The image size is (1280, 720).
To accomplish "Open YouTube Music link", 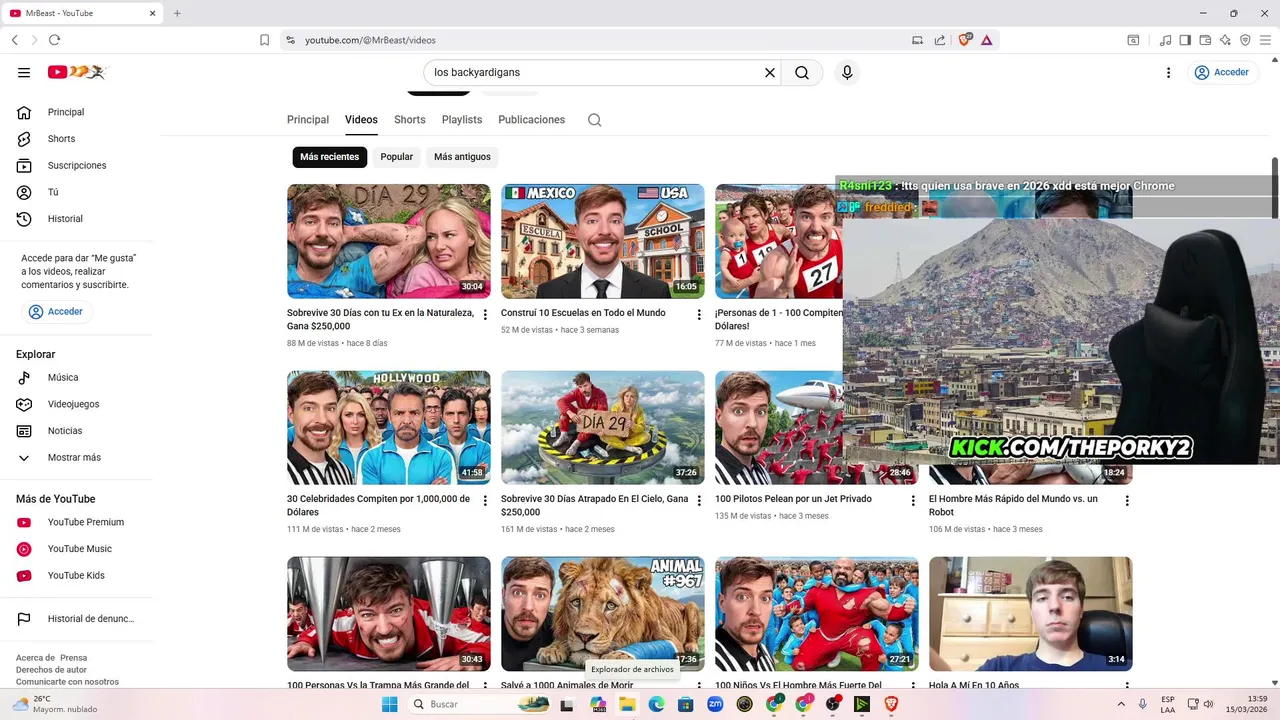I will tap(80, 548).
